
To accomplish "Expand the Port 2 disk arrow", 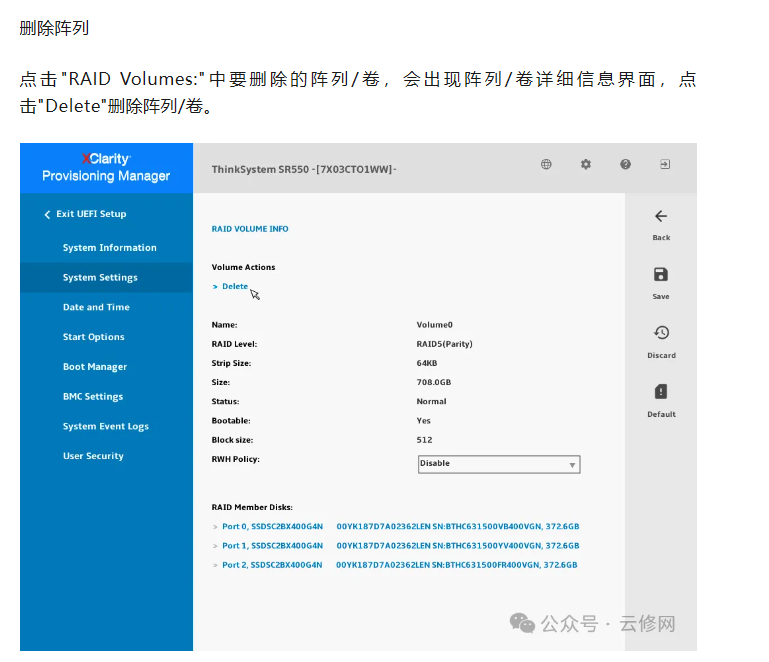I will point(215,565).
